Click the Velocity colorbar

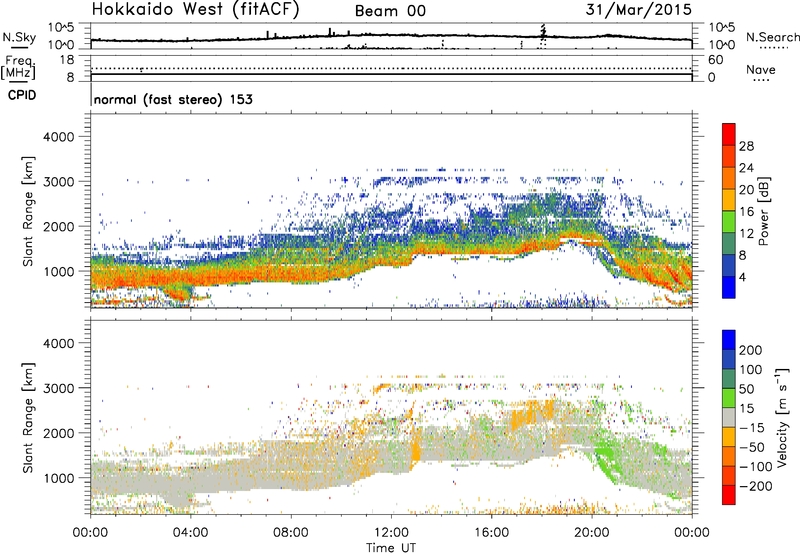(729, 417)
